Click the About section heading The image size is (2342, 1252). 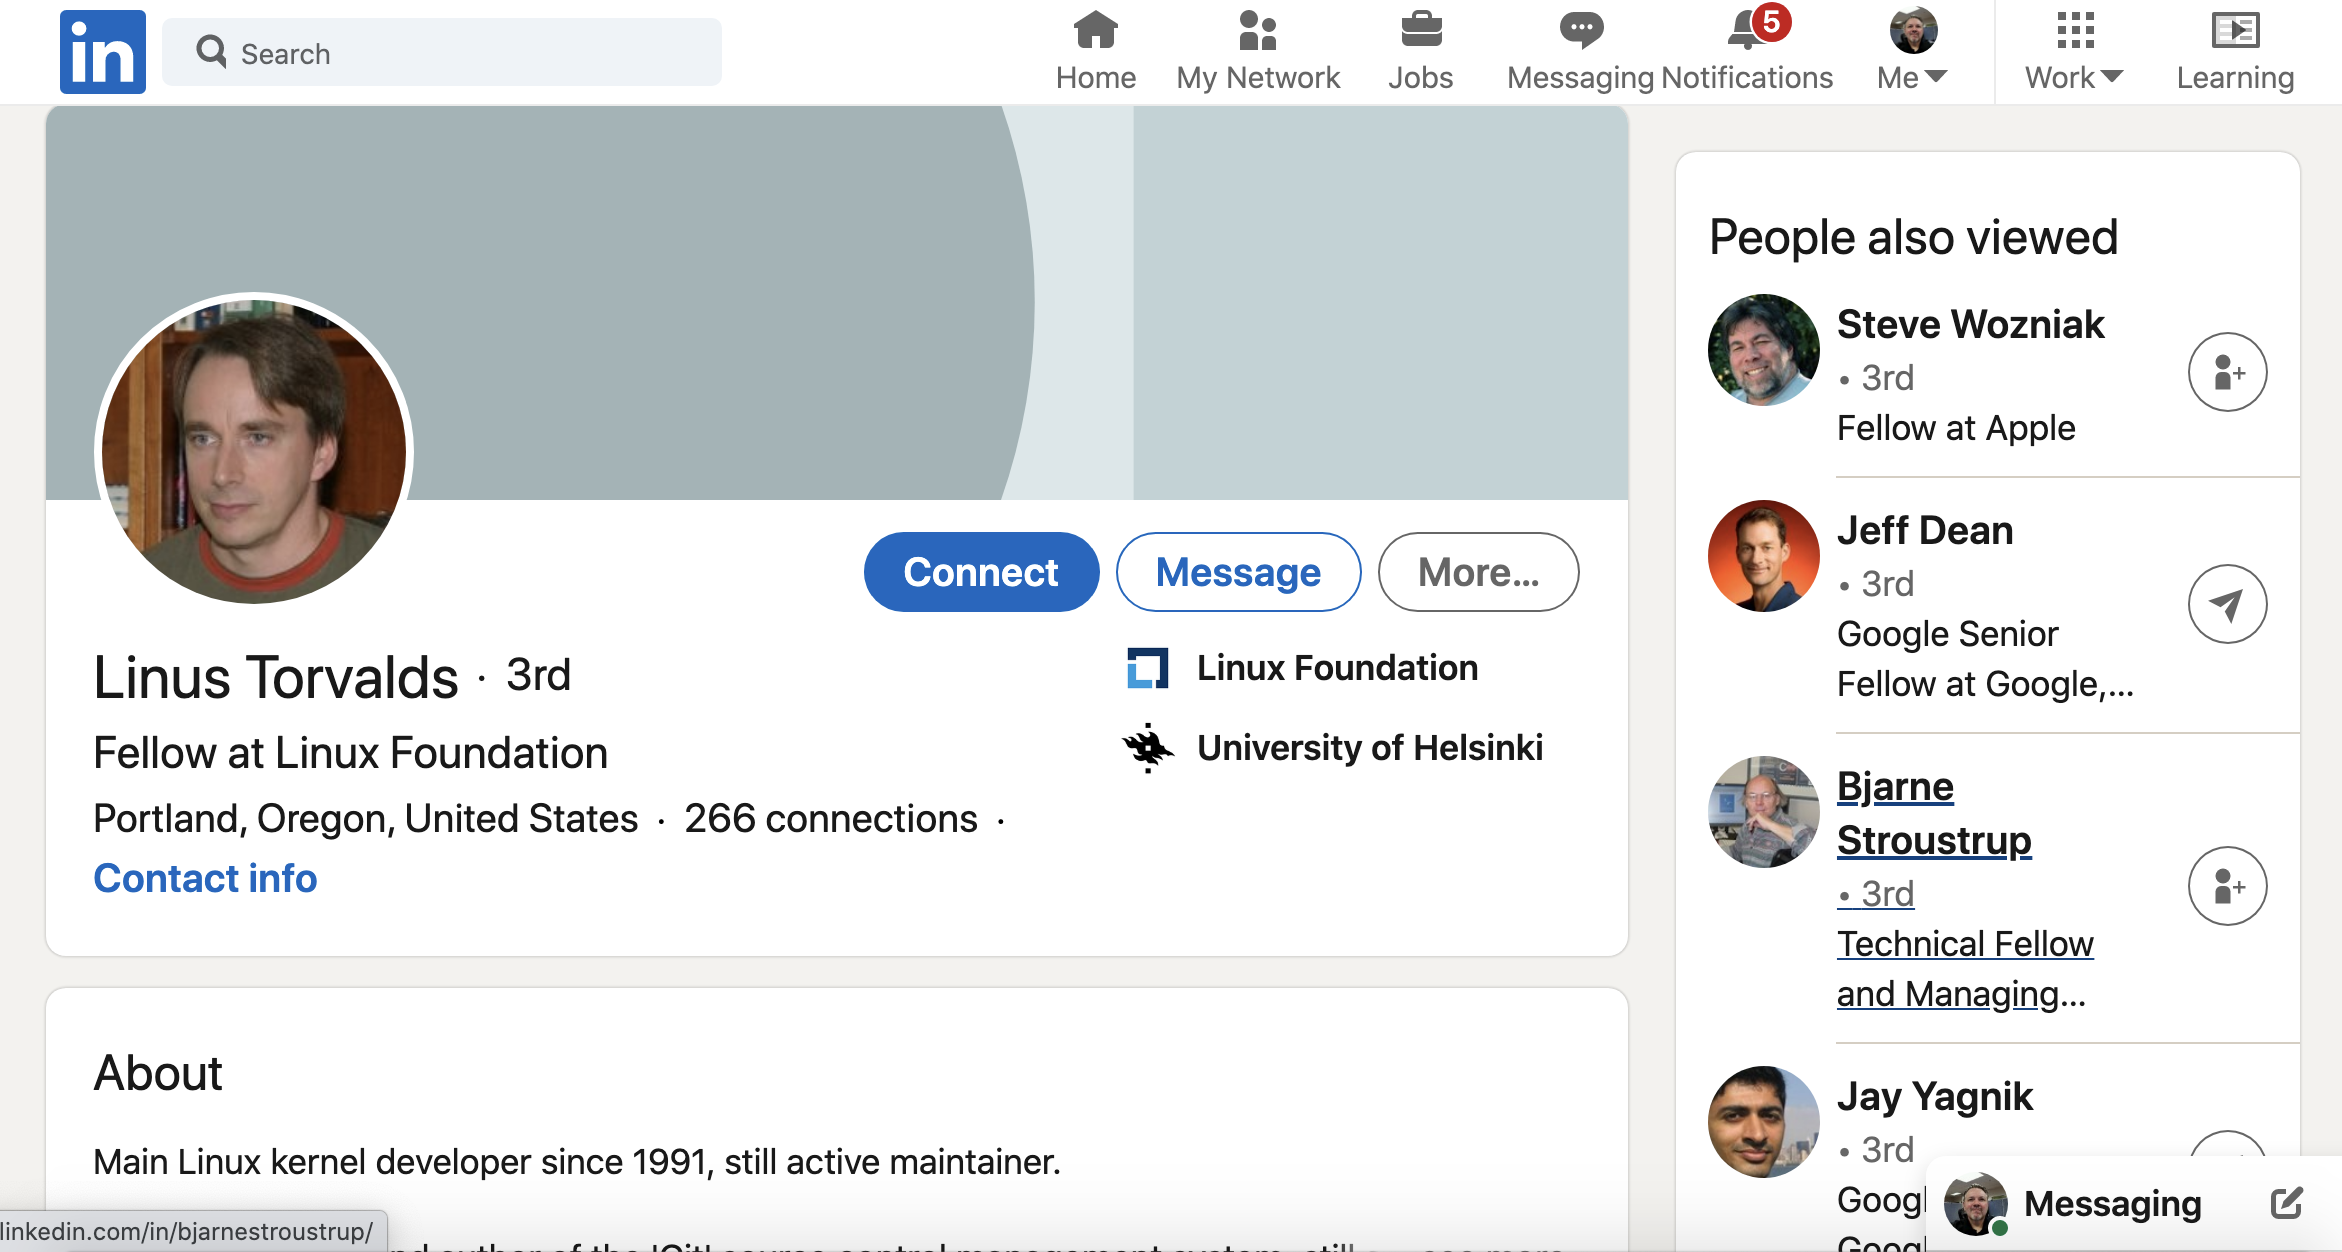coord(158,1073)
